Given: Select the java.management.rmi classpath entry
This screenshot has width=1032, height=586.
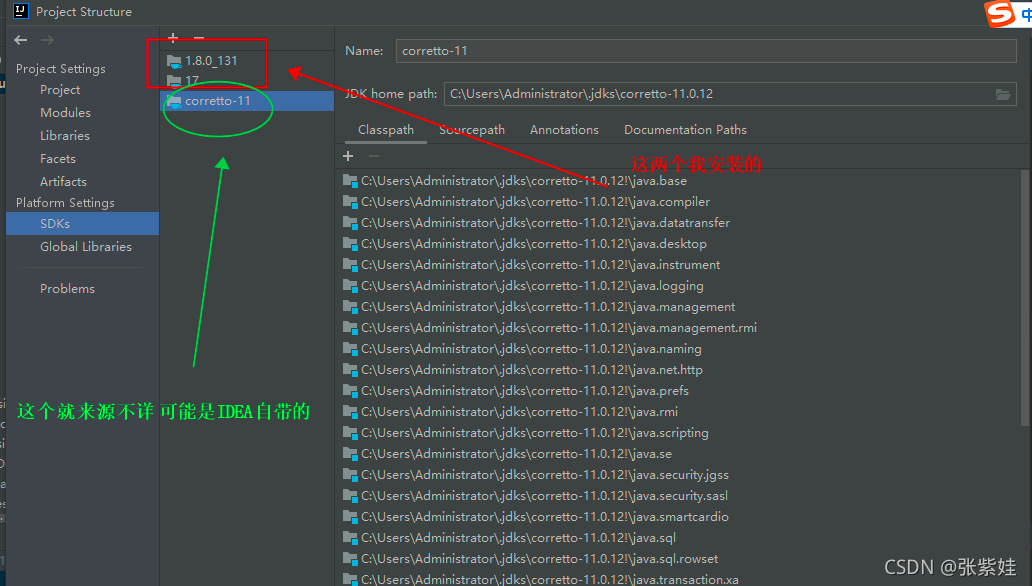Looking at the screenshot, I should (550, 328).
